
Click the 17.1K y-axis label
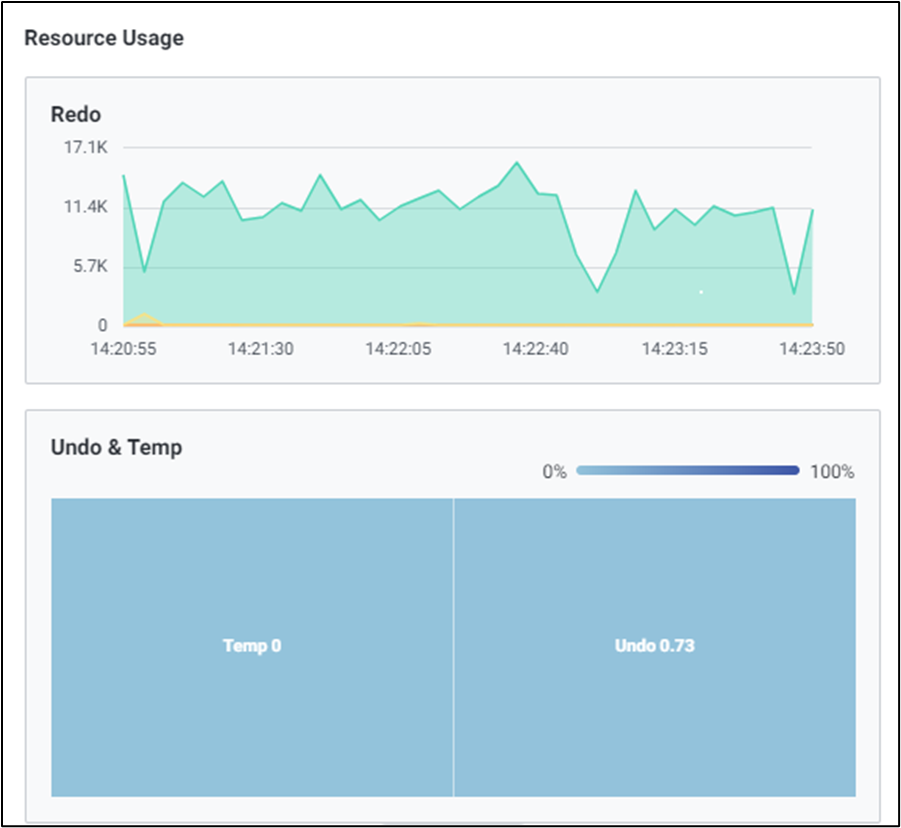coord(86,148)
